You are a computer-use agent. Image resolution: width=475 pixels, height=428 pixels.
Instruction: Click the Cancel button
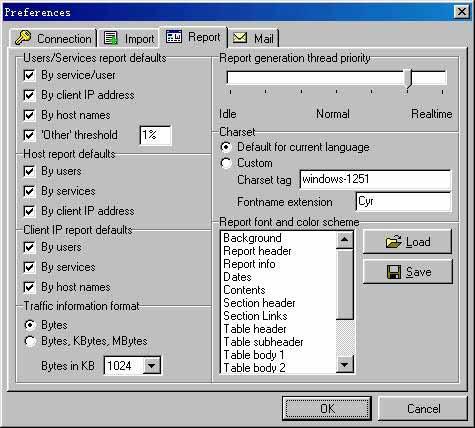(x=423, y=408)
